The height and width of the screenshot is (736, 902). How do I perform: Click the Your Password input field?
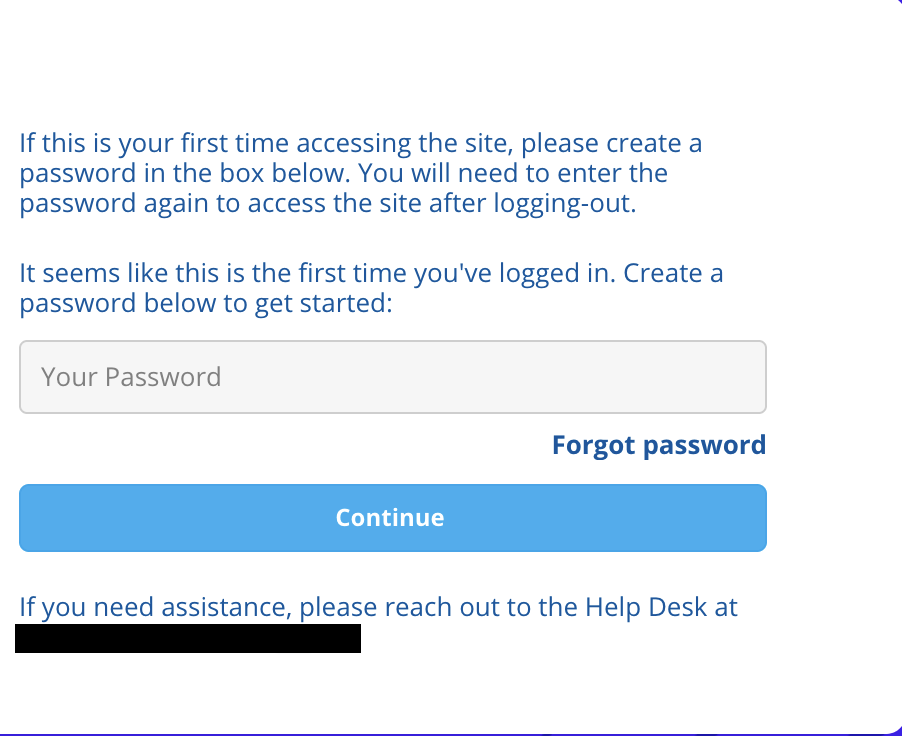392,377
